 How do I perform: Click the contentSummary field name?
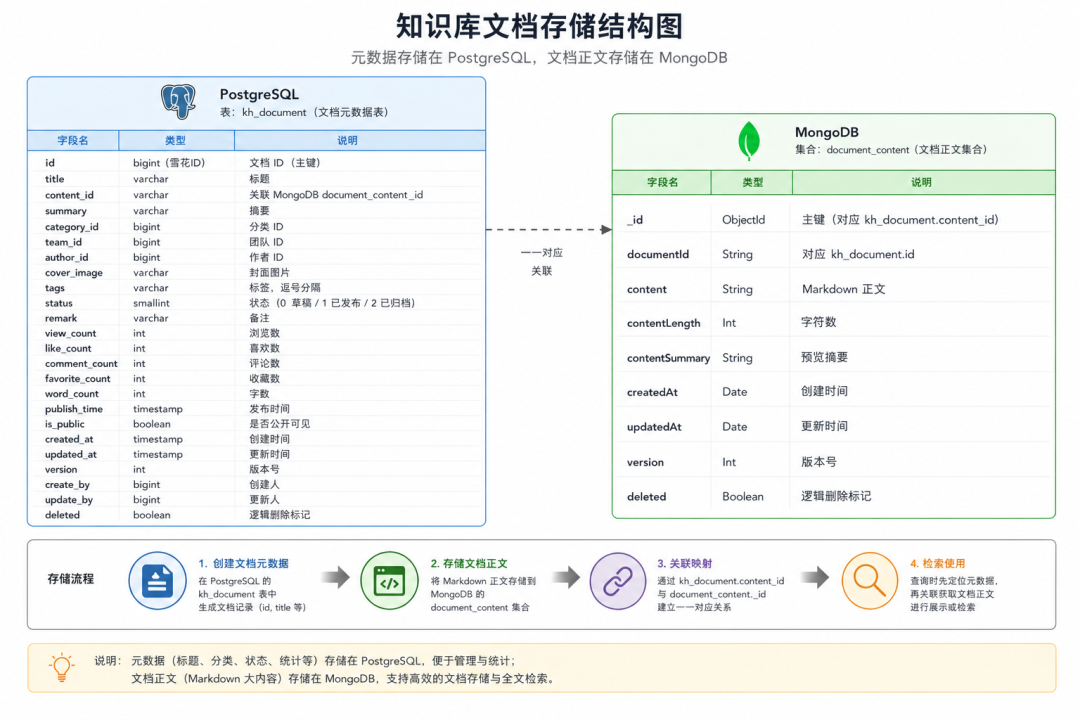coord(668,358)
